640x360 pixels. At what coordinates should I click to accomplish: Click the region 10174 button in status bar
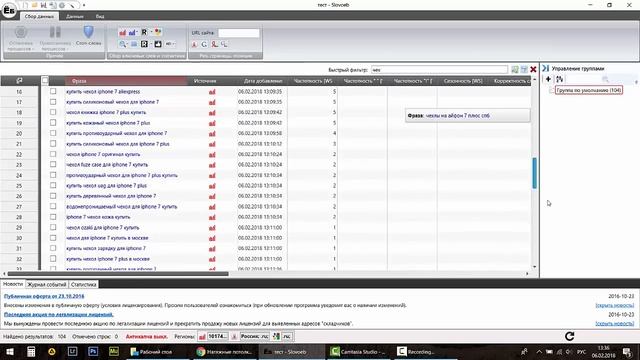tap(217, 336)
